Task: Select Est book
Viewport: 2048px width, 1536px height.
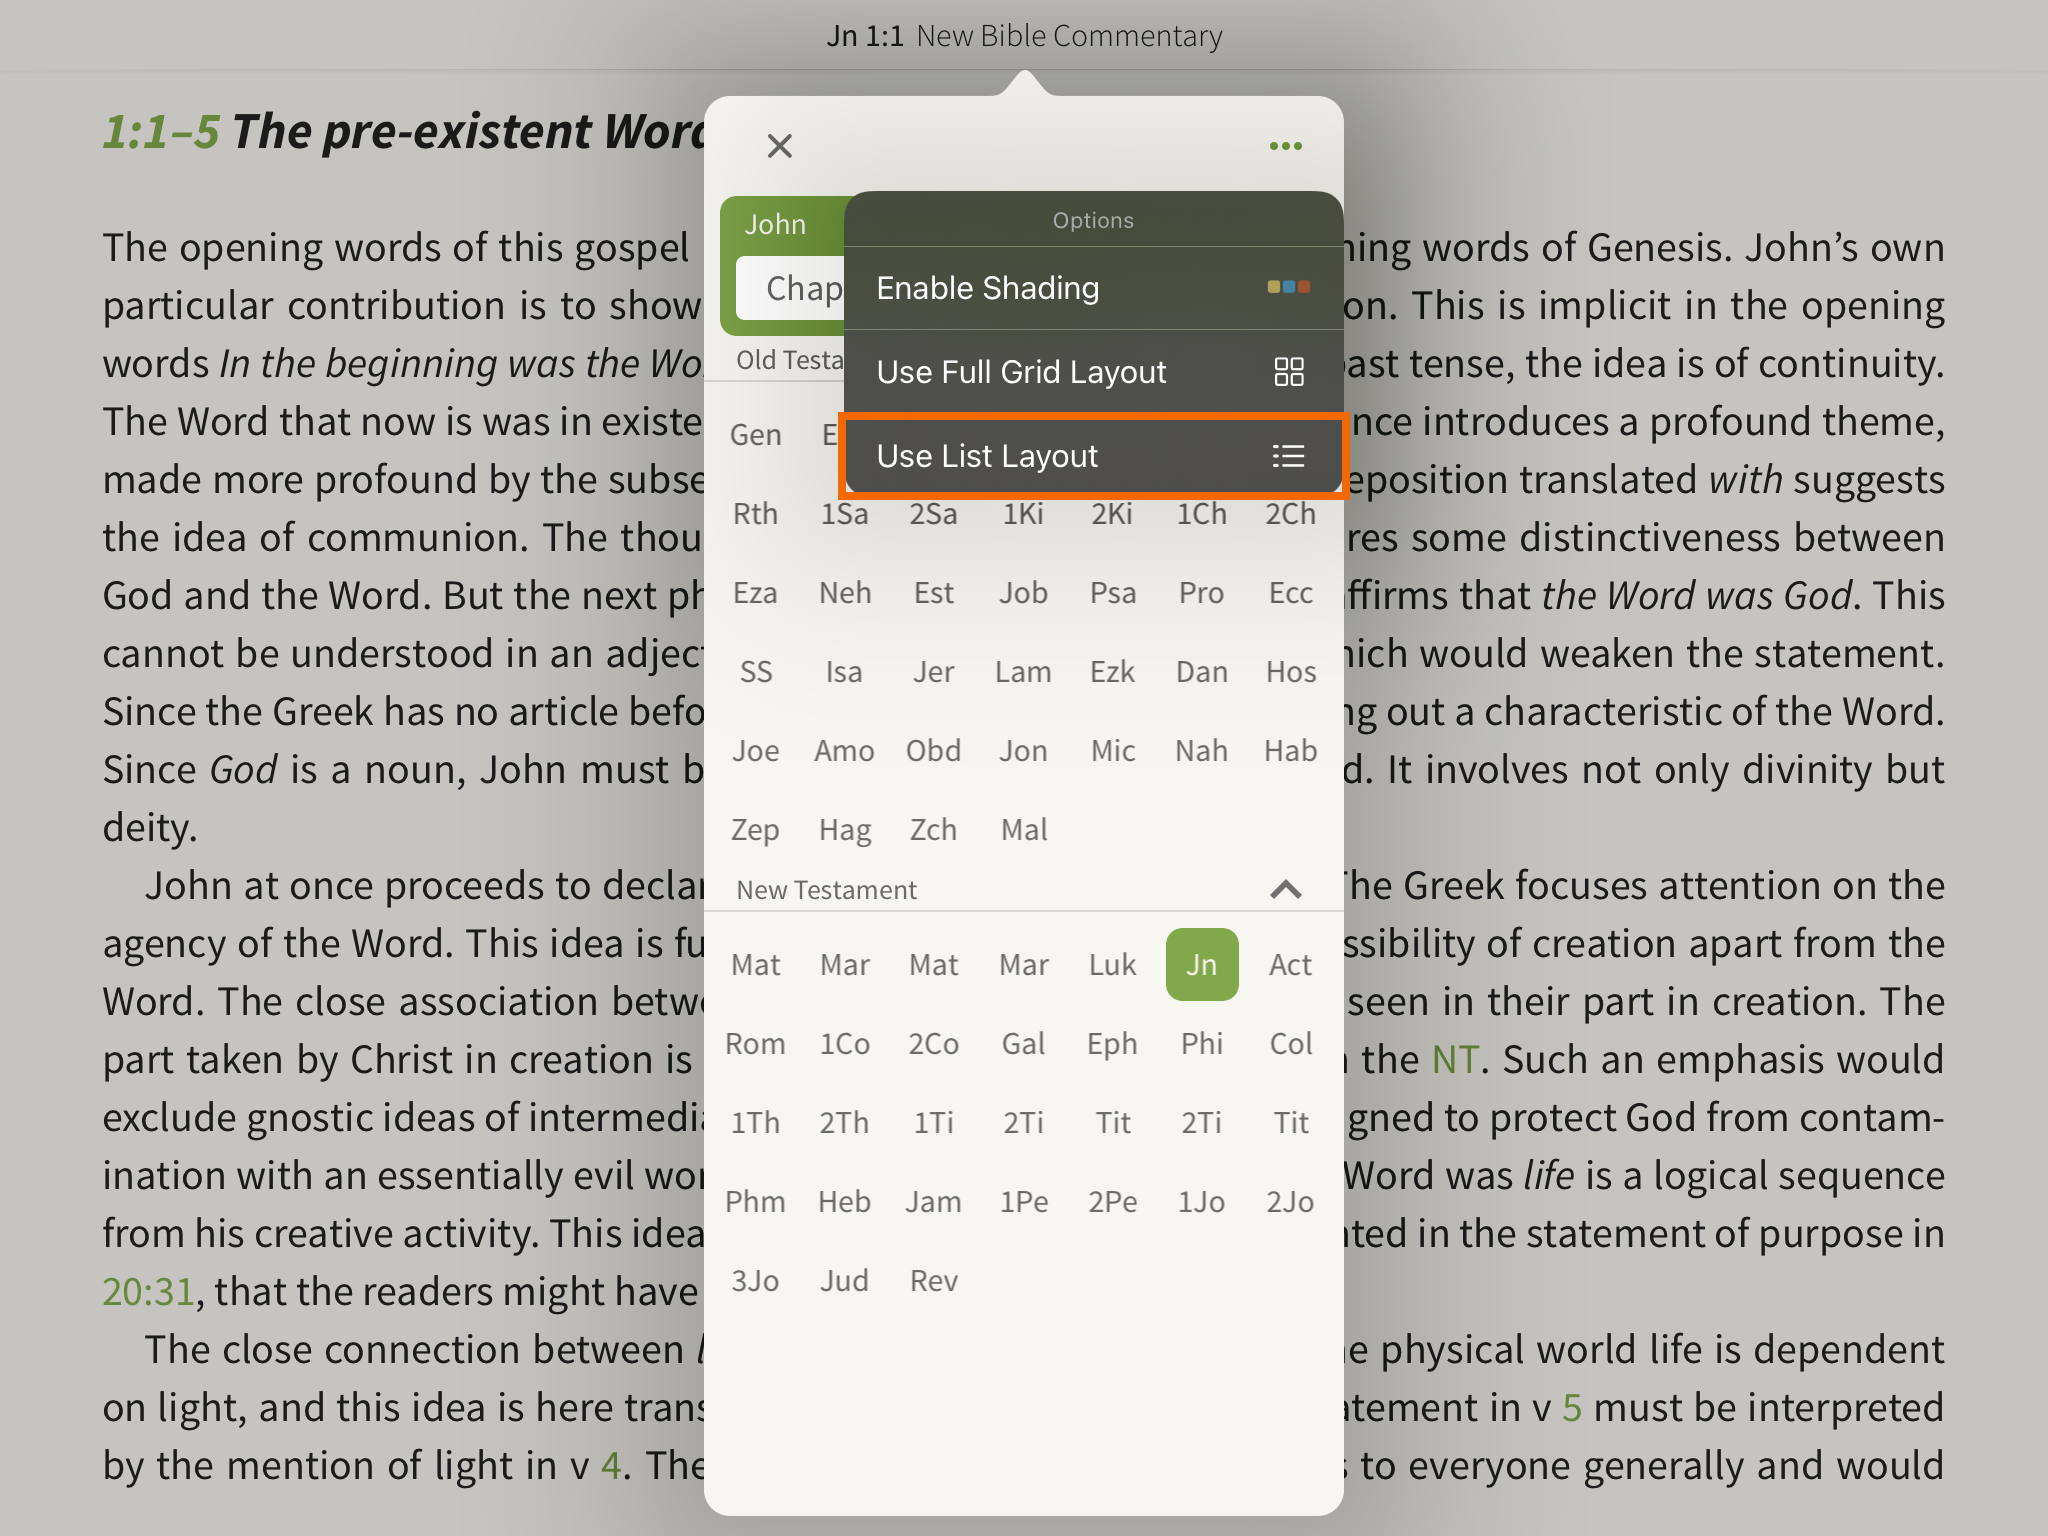Action: pos(933,593)
